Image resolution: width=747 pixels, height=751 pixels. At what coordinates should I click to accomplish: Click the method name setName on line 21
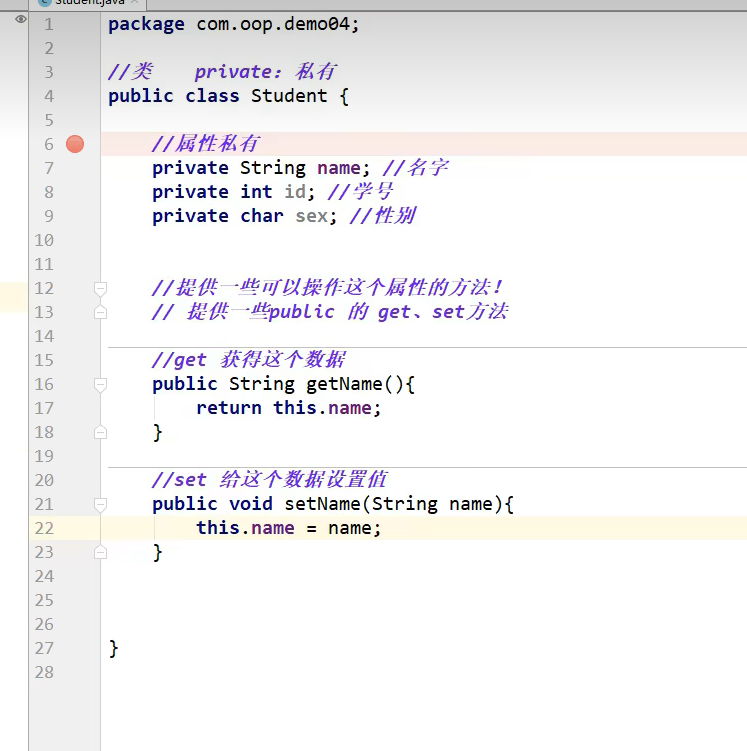(x=322, y=504)
